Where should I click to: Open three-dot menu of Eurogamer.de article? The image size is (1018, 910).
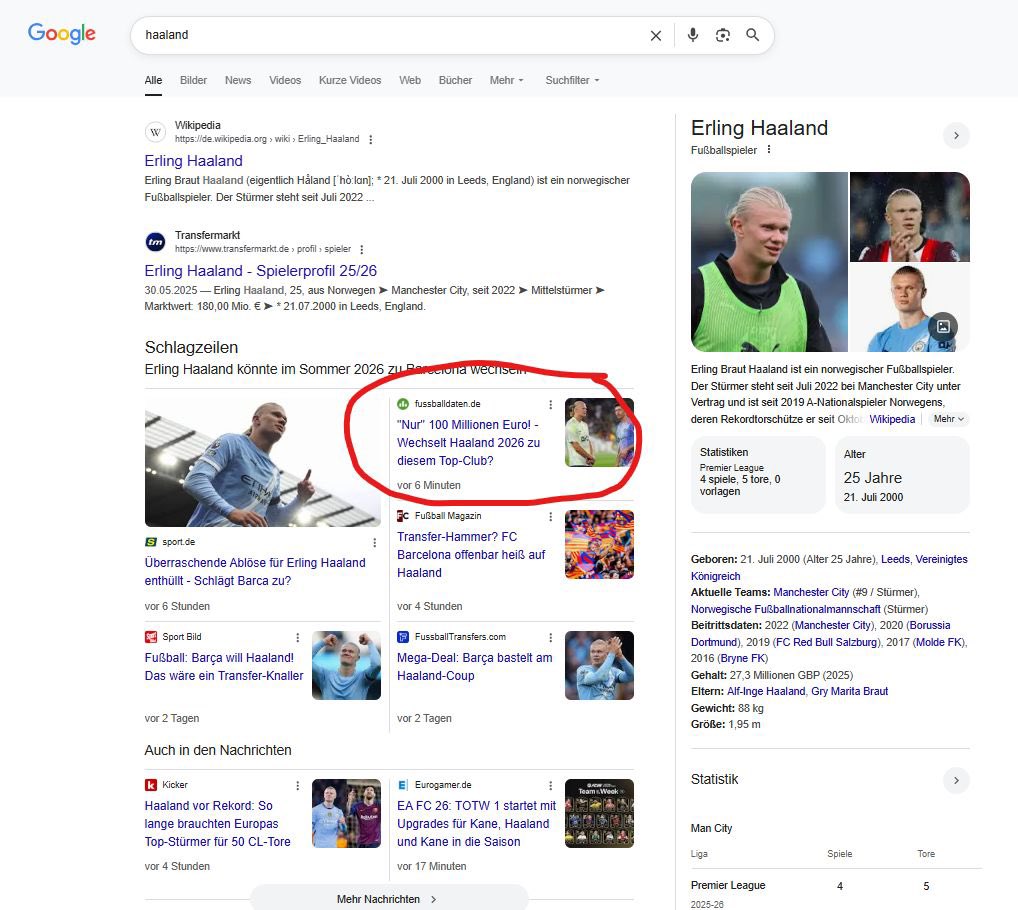[x=551, y=785]
